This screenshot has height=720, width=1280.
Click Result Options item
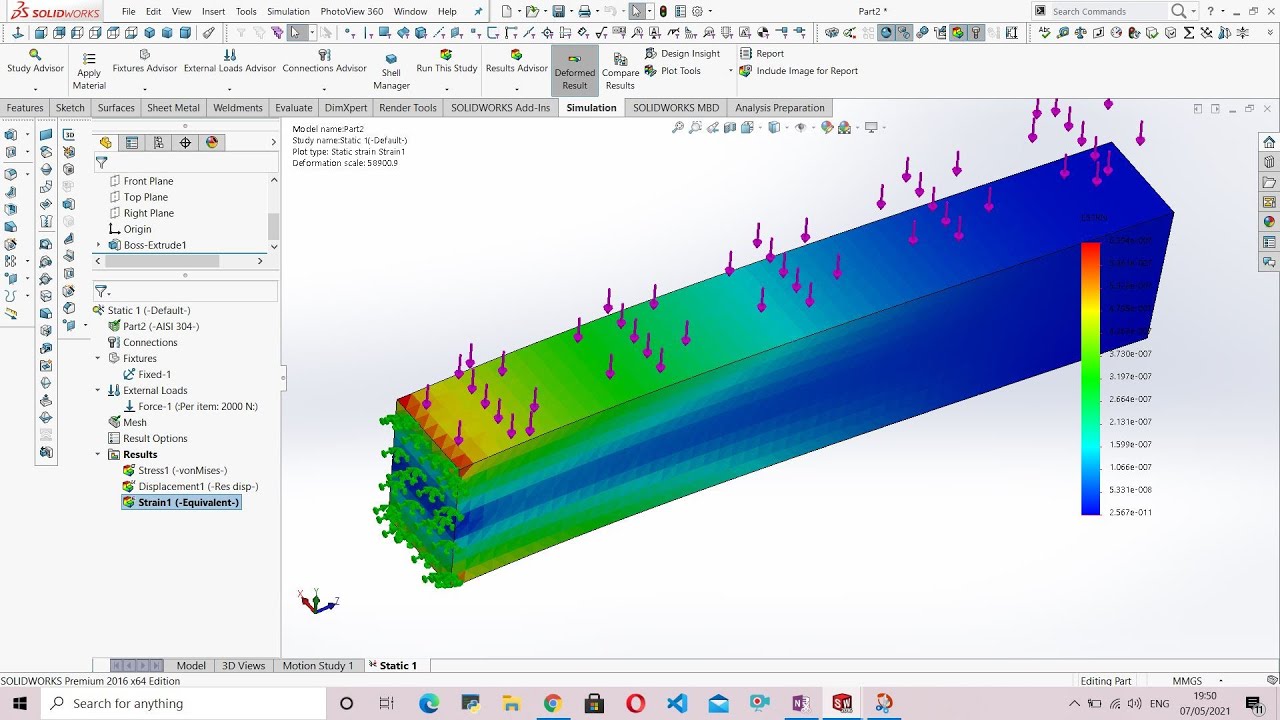tap(147, 438)
